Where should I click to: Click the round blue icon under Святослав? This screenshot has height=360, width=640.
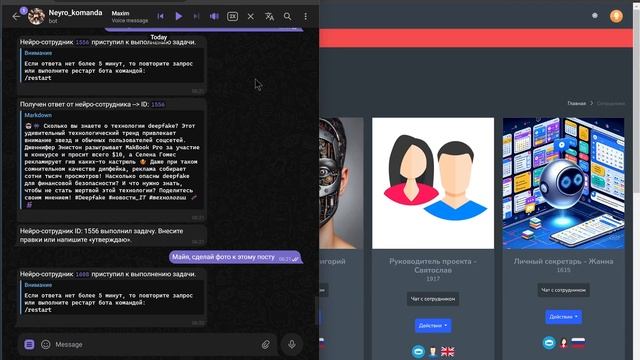coord(418,351)
